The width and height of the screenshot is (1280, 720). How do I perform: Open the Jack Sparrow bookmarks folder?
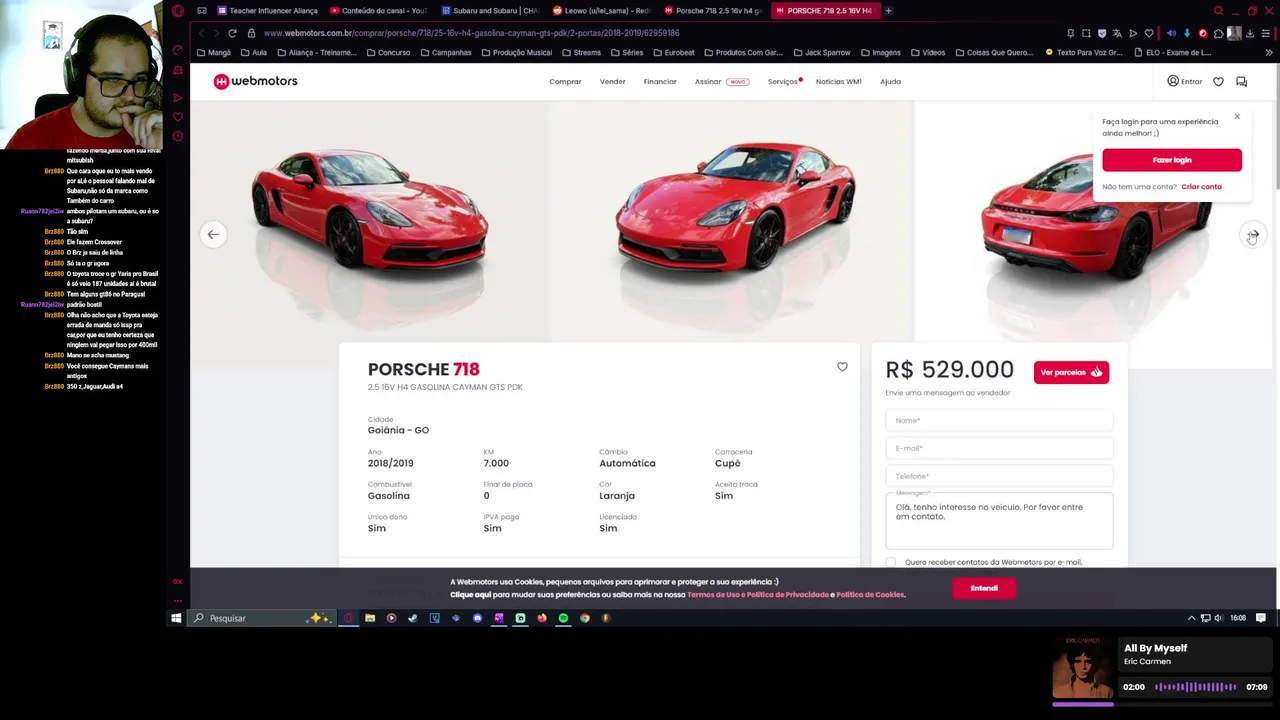[820, 52]
